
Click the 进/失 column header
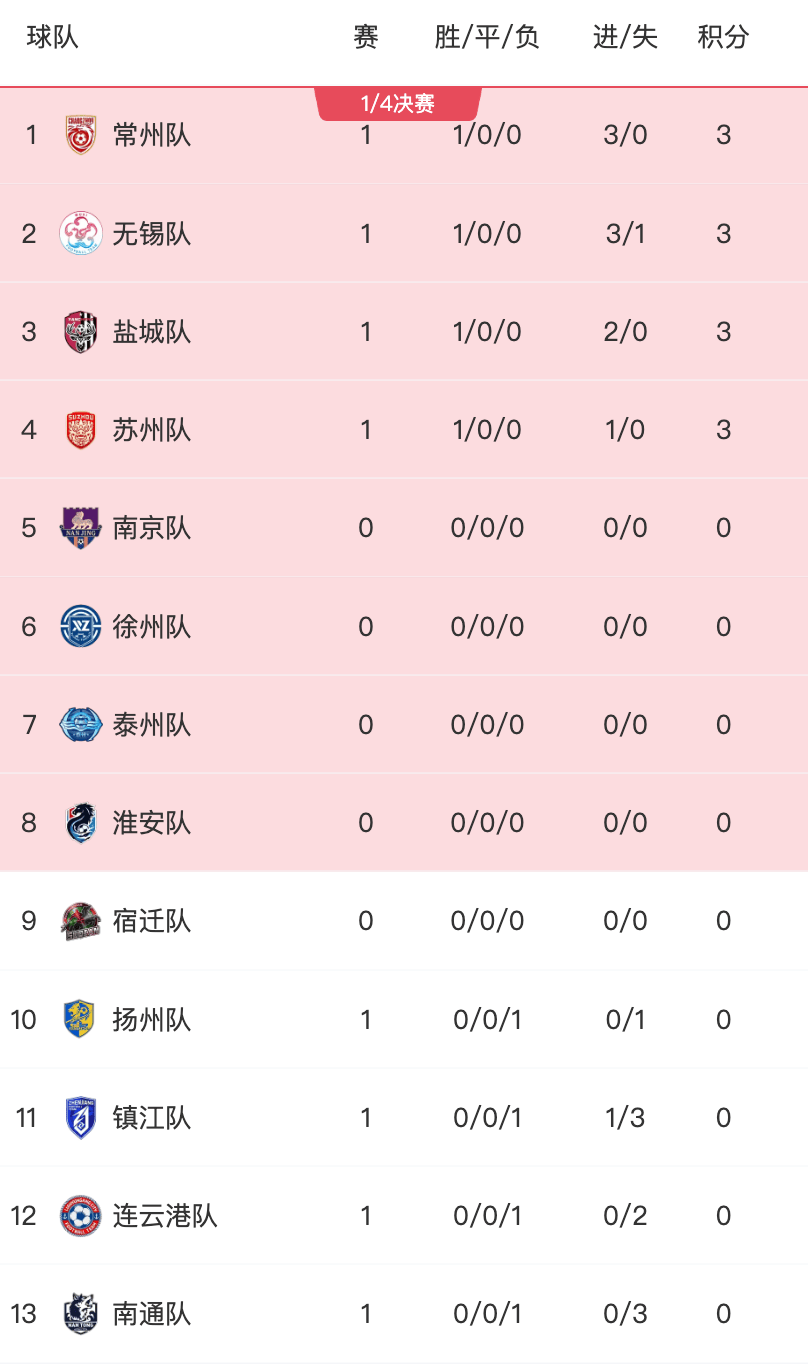pyautogui.click(x=625, y=38)
